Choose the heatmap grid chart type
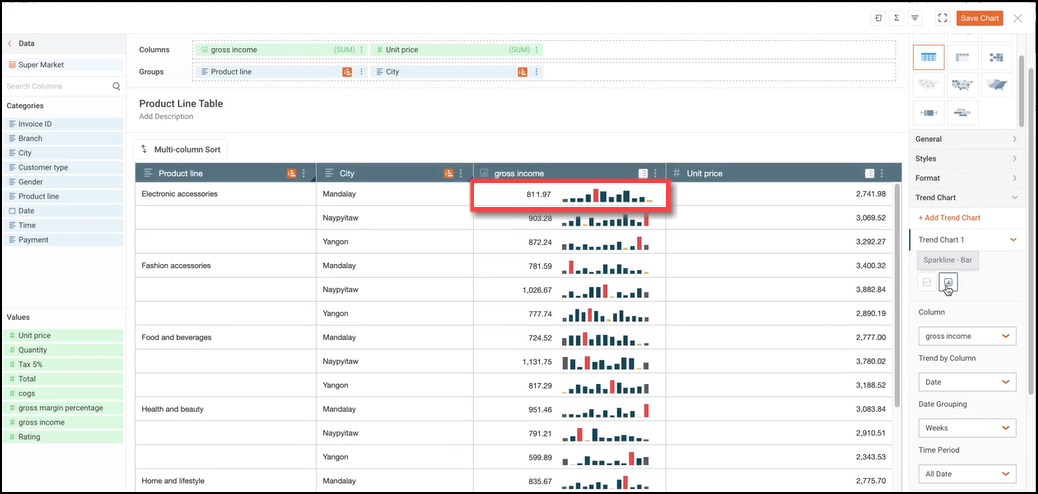This screenshot has height=494, width=1038. (993, 58)
